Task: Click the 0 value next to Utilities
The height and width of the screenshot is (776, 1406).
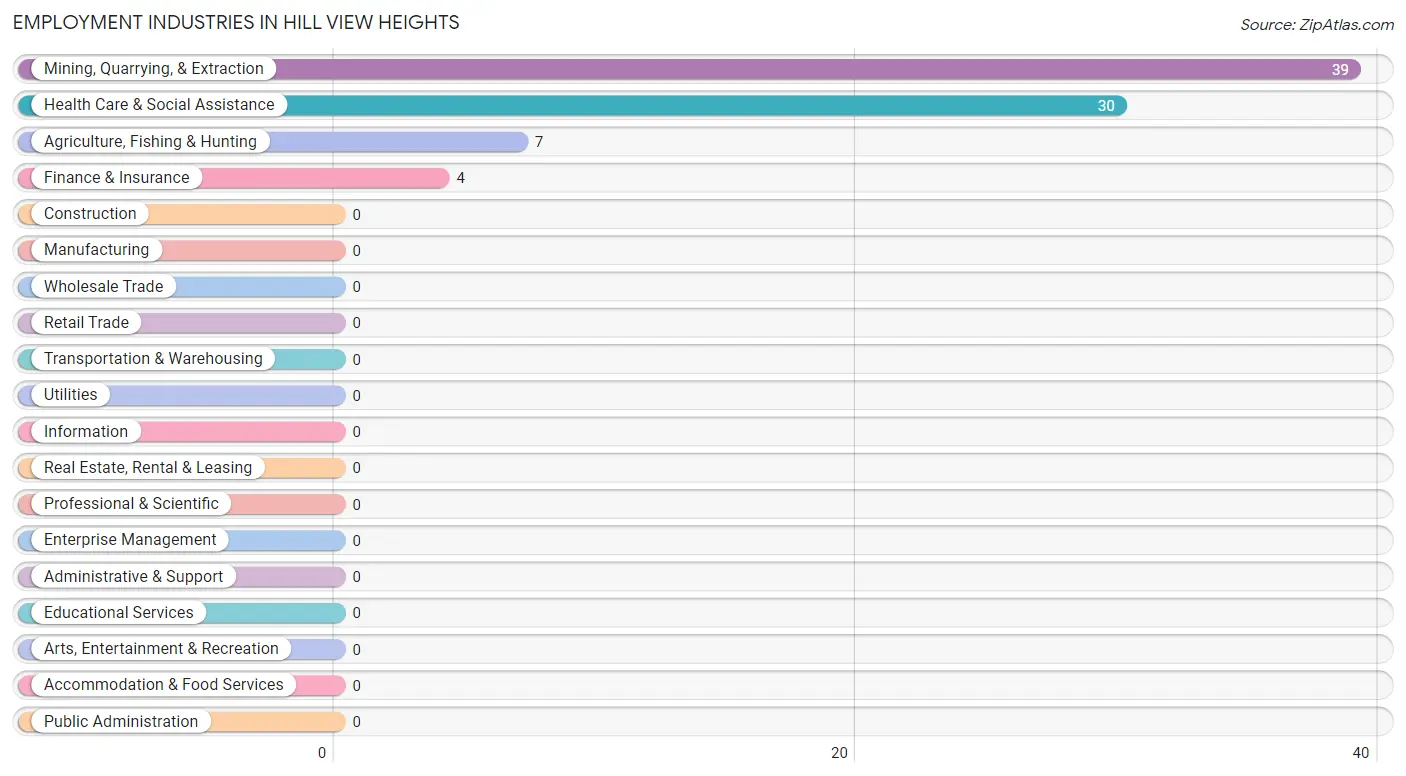Action: click(356, 396)
